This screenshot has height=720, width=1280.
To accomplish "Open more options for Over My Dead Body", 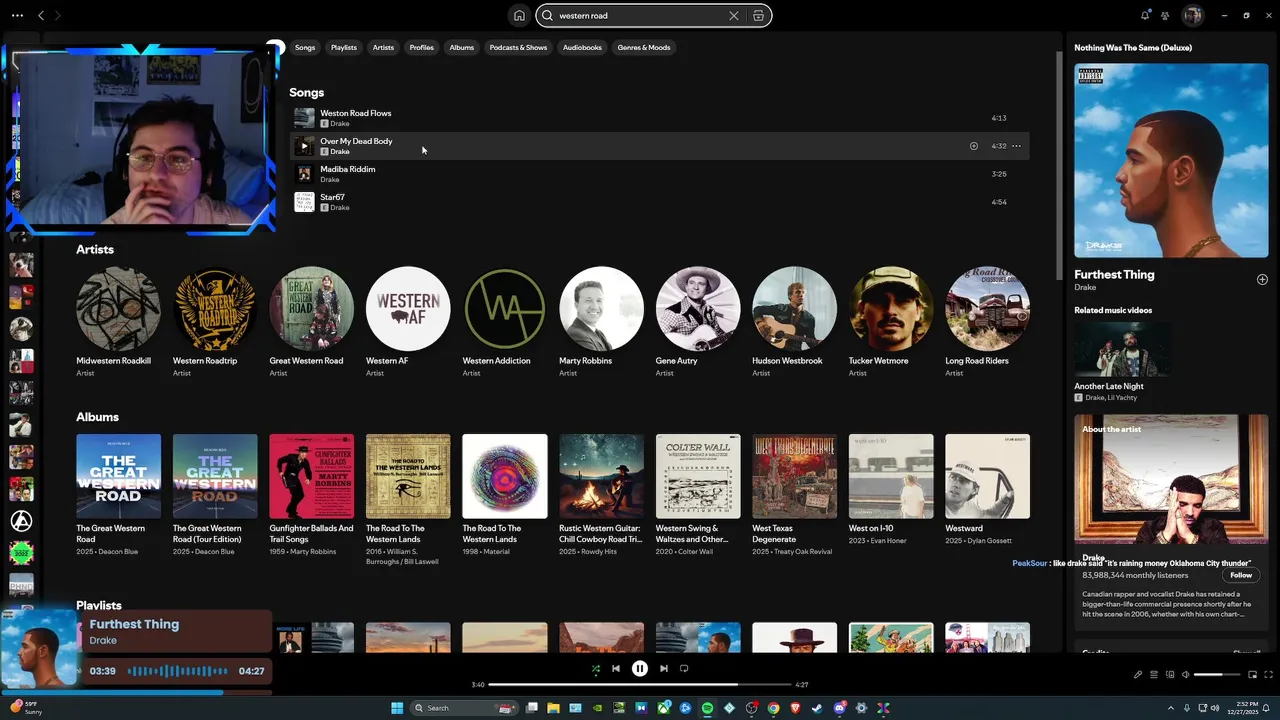I will pos(1016,146).
